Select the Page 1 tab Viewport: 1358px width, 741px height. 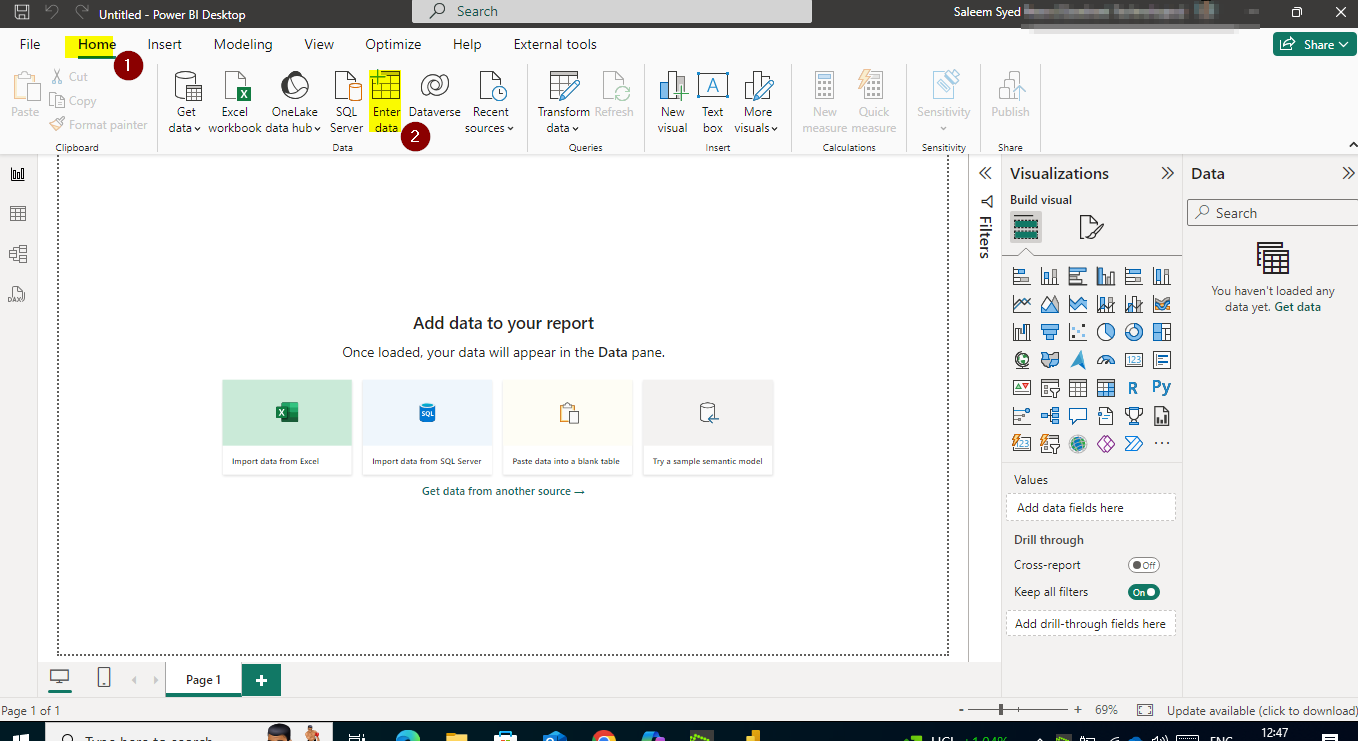pos(205,679)
